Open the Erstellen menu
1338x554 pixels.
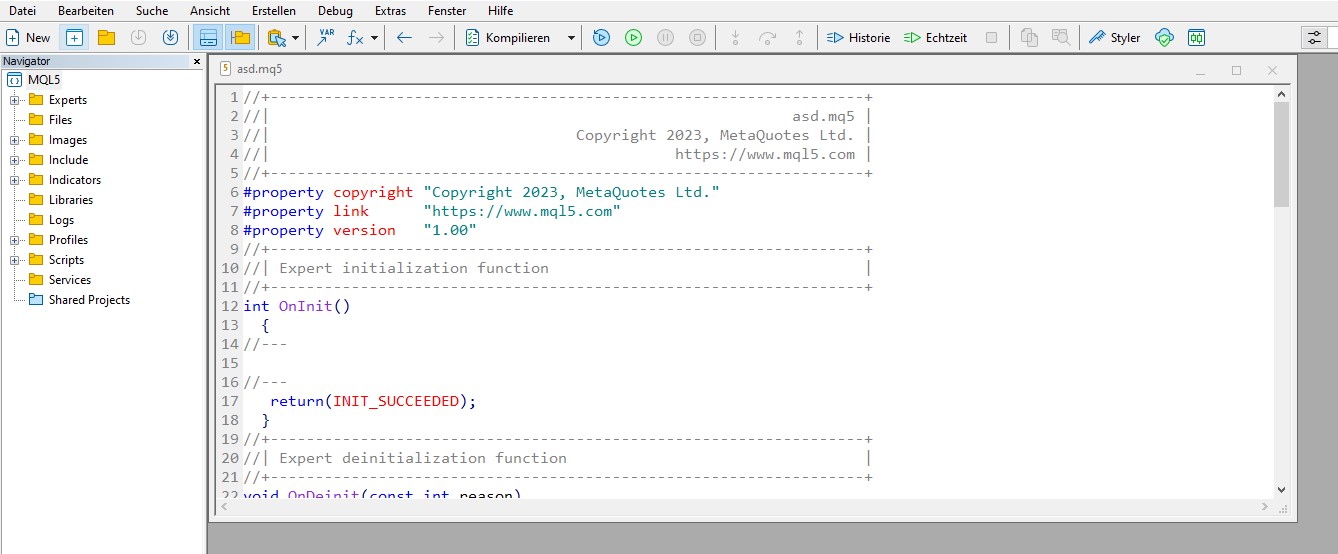pos(274,10)
